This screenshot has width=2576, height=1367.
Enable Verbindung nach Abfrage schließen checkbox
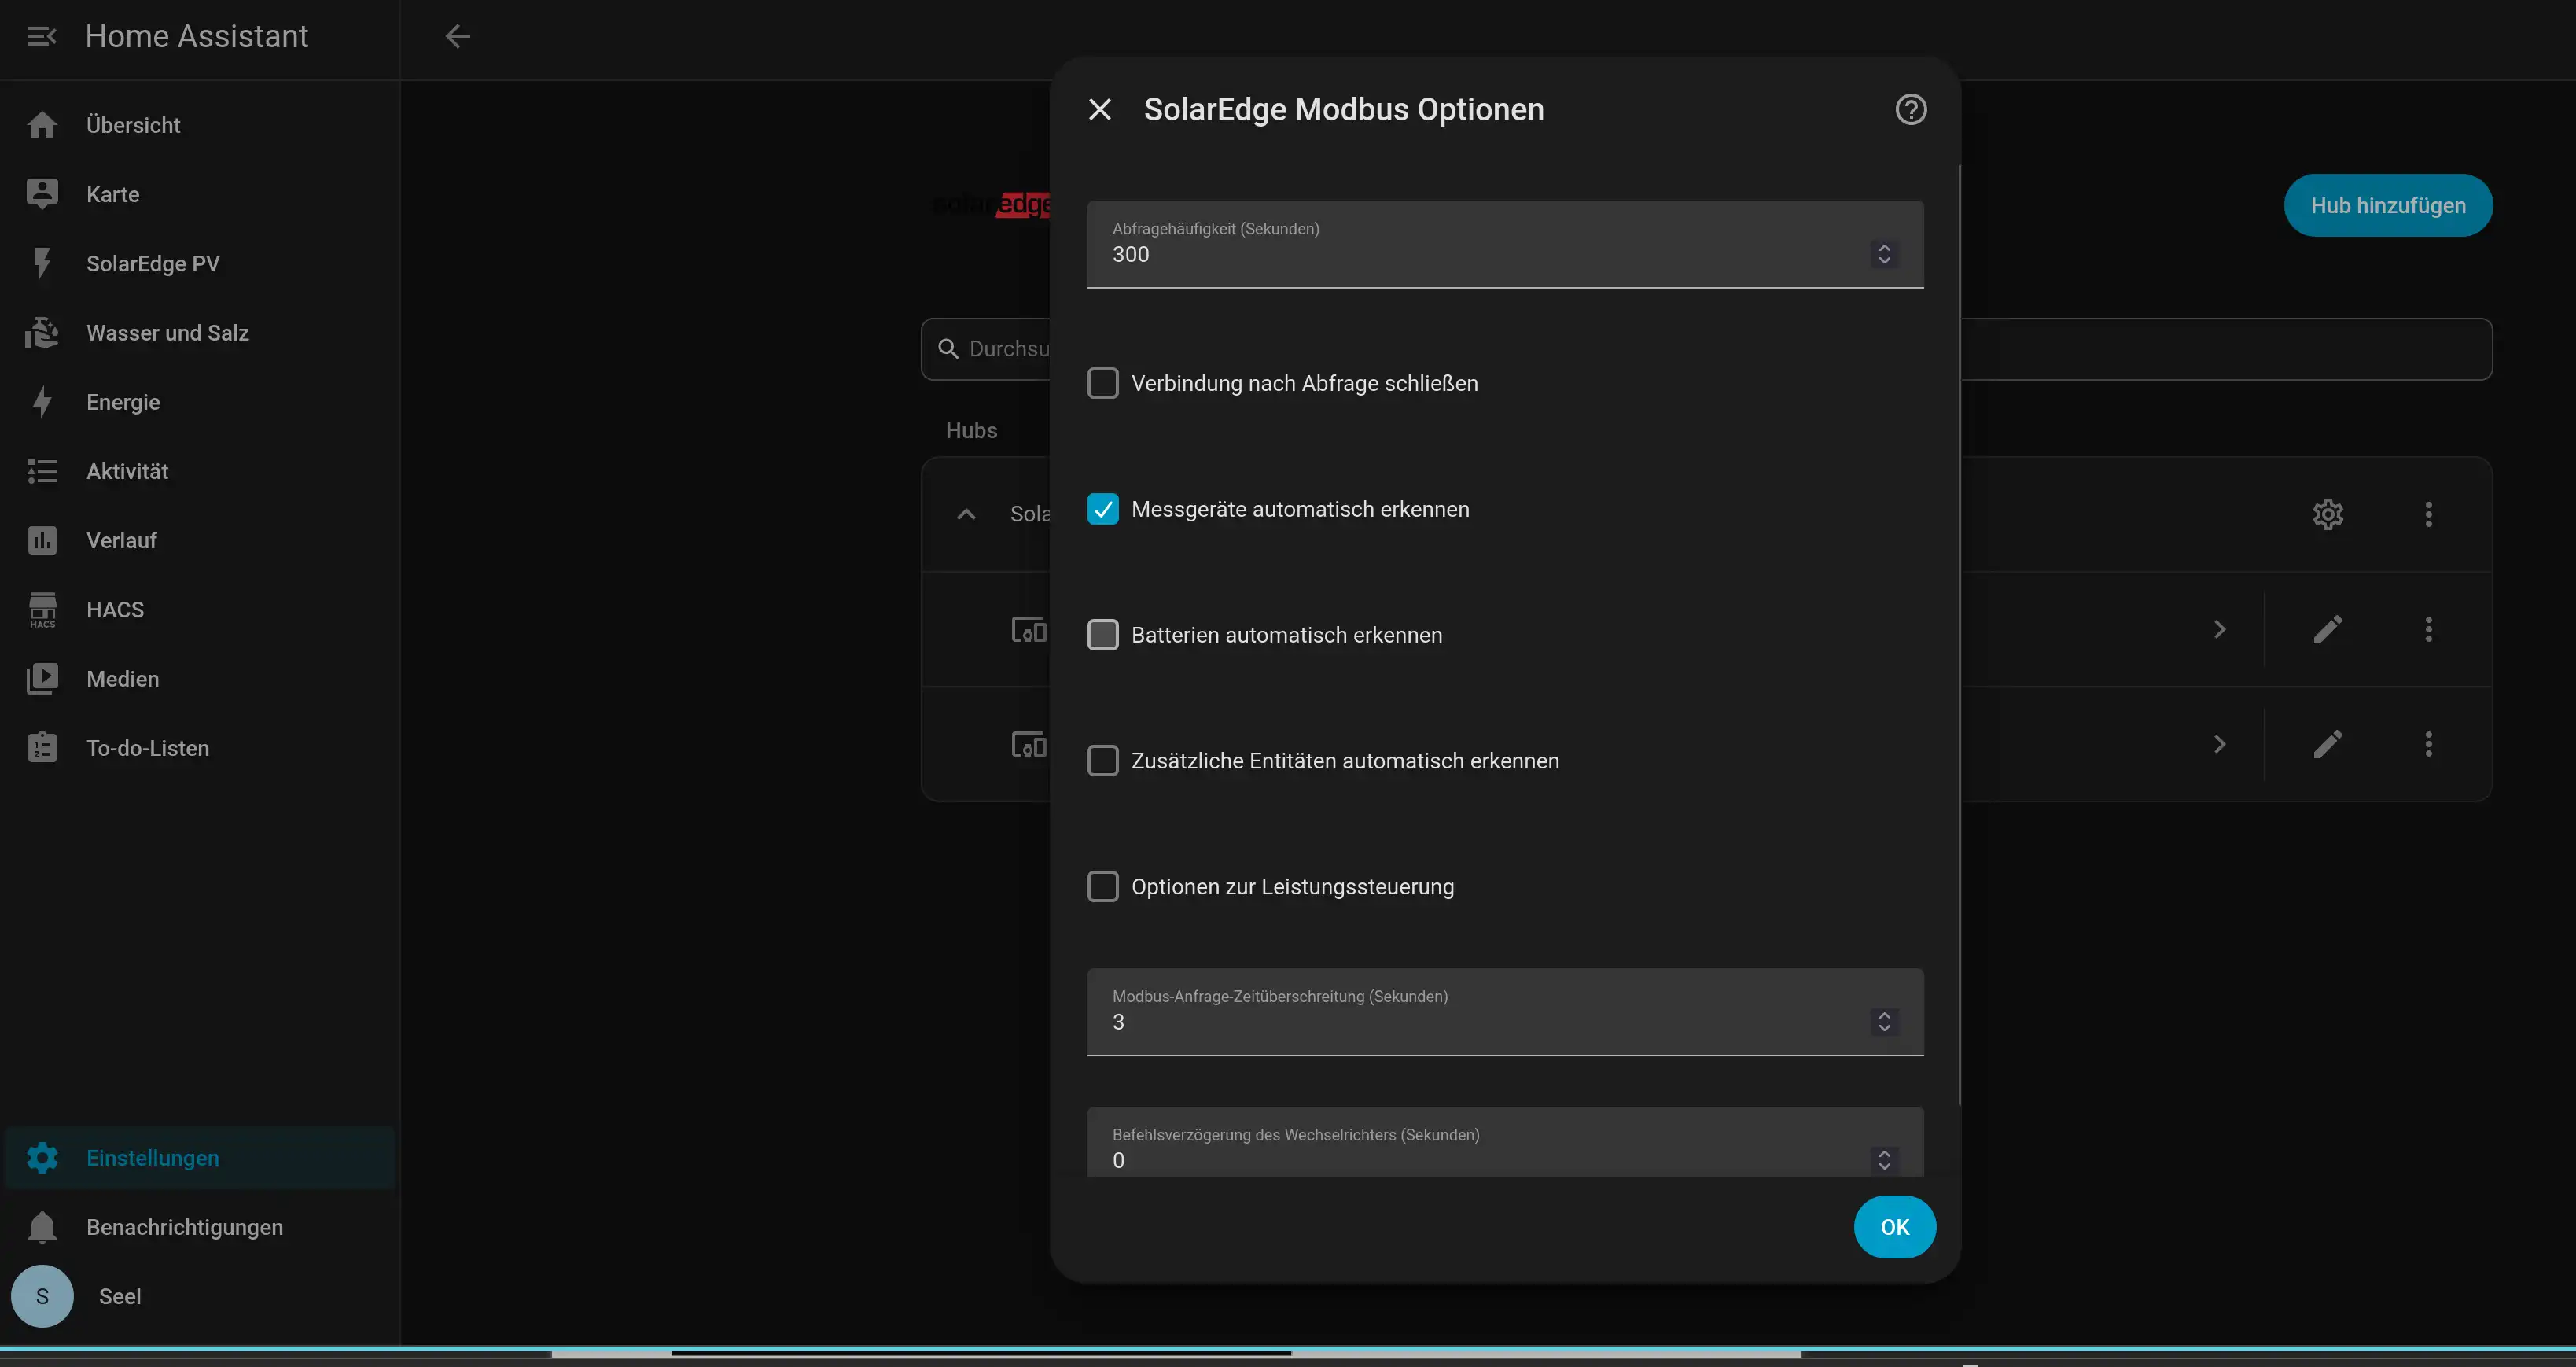tap(1102, 383)
